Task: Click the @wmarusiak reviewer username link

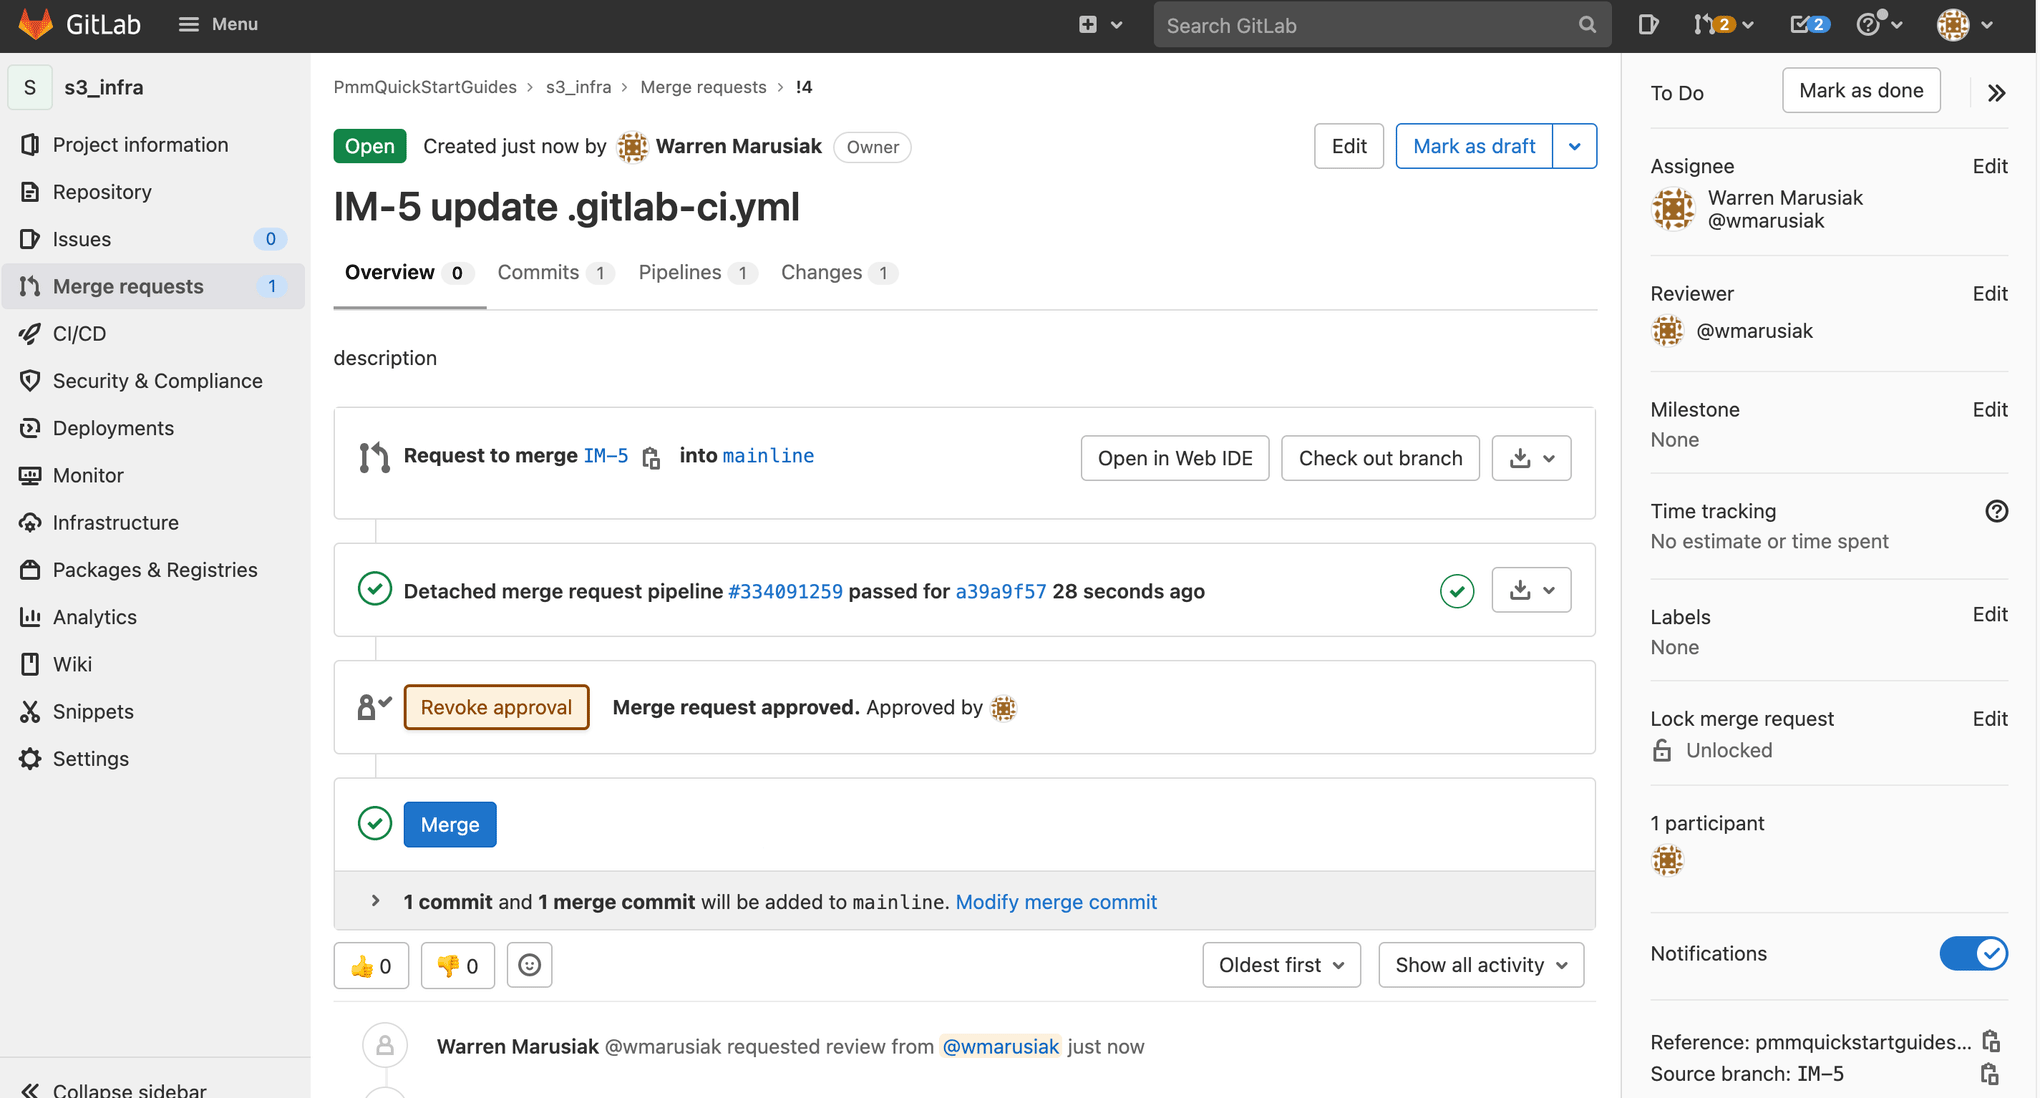Action: pos(1755,331)
